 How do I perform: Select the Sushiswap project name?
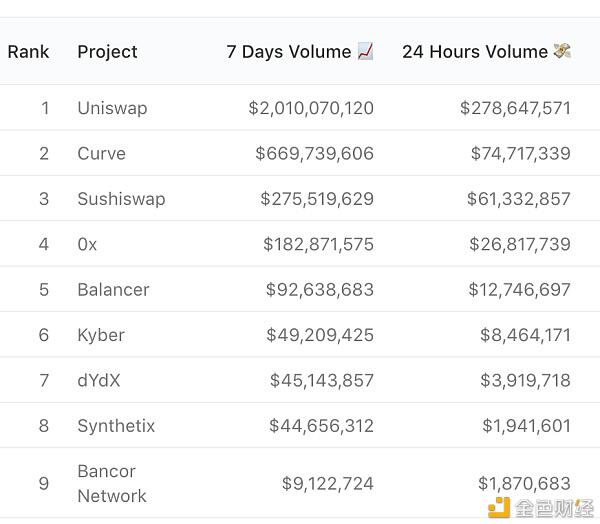(x=121, y=199)
